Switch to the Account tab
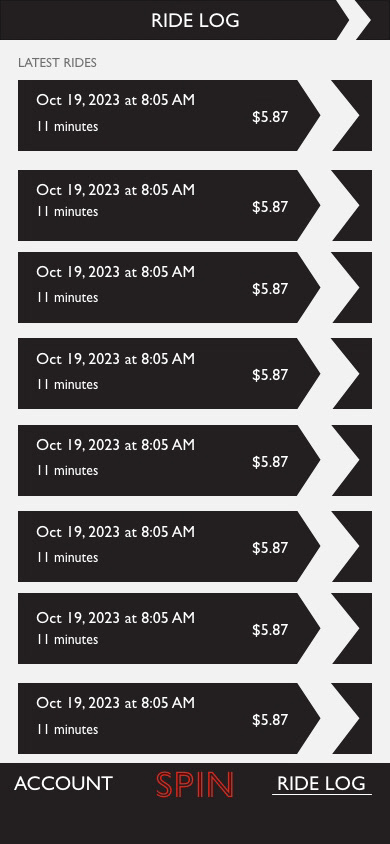Viewport: 390px width, 844px height. 63,783
